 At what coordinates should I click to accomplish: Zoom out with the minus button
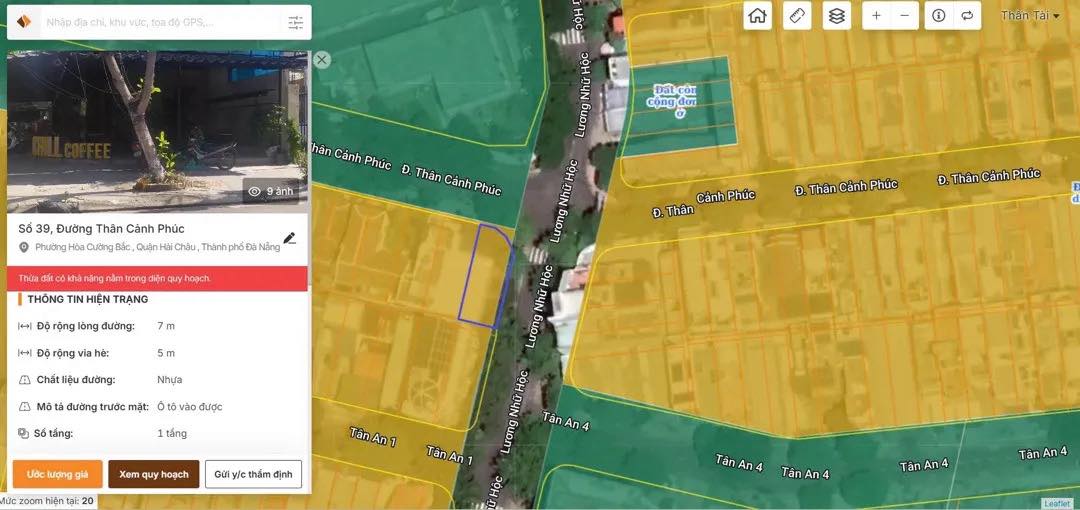pyautogui.click(x=904, y=15)
